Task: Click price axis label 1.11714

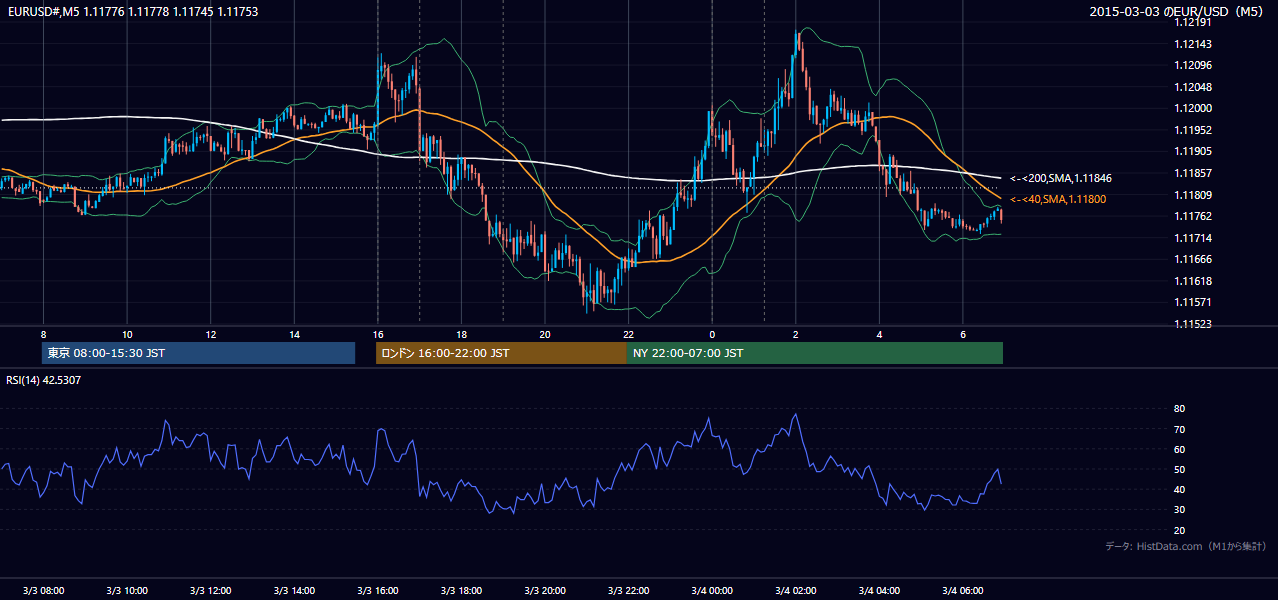Action: click(1194, 238)
